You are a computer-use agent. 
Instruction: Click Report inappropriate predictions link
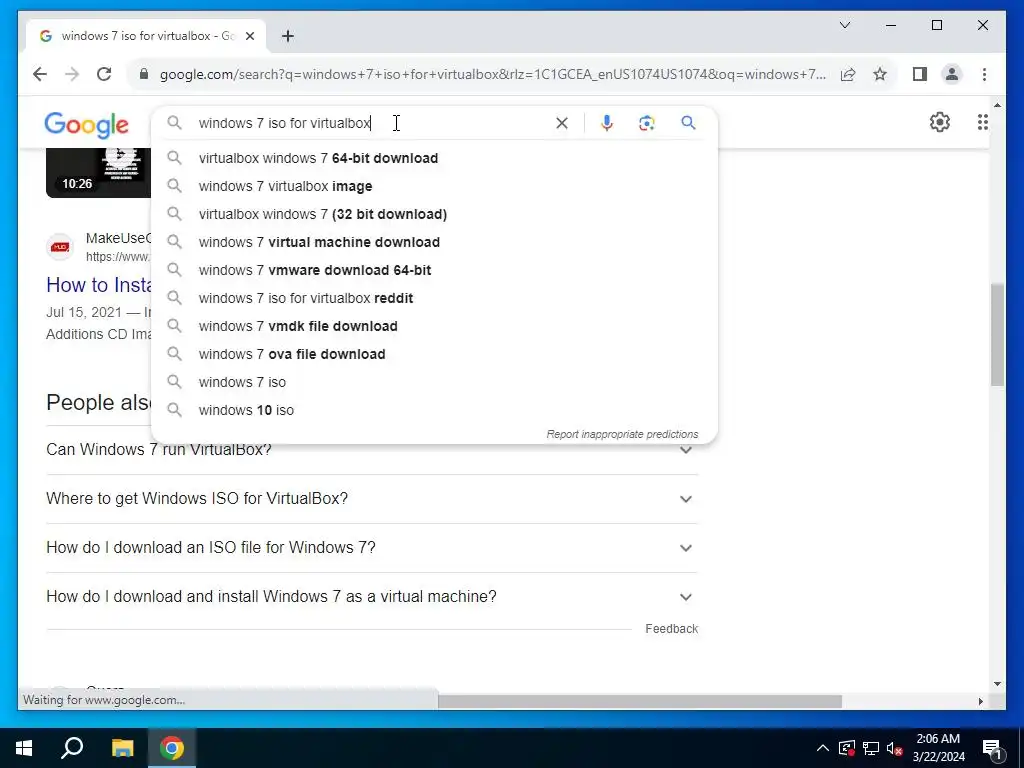point(622,434)
